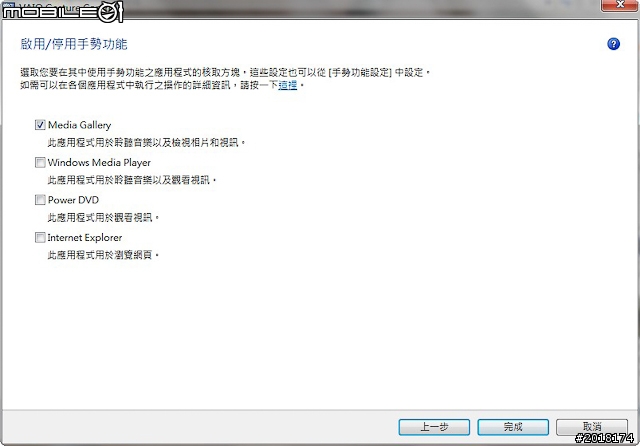Select the Media Gallery label text
Screen dimensions: 640x446
[79, 125]
